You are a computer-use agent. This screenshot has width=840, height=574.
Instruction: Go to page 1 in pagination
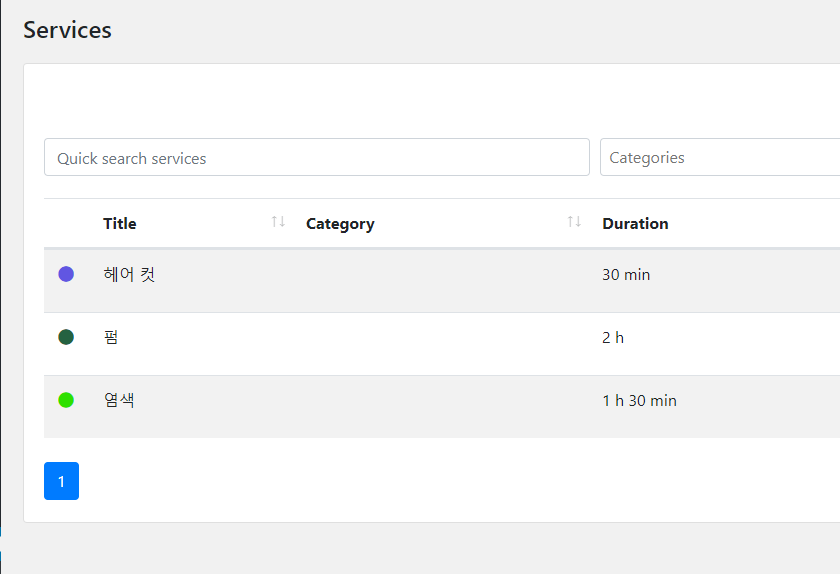[x=61, y=481]
